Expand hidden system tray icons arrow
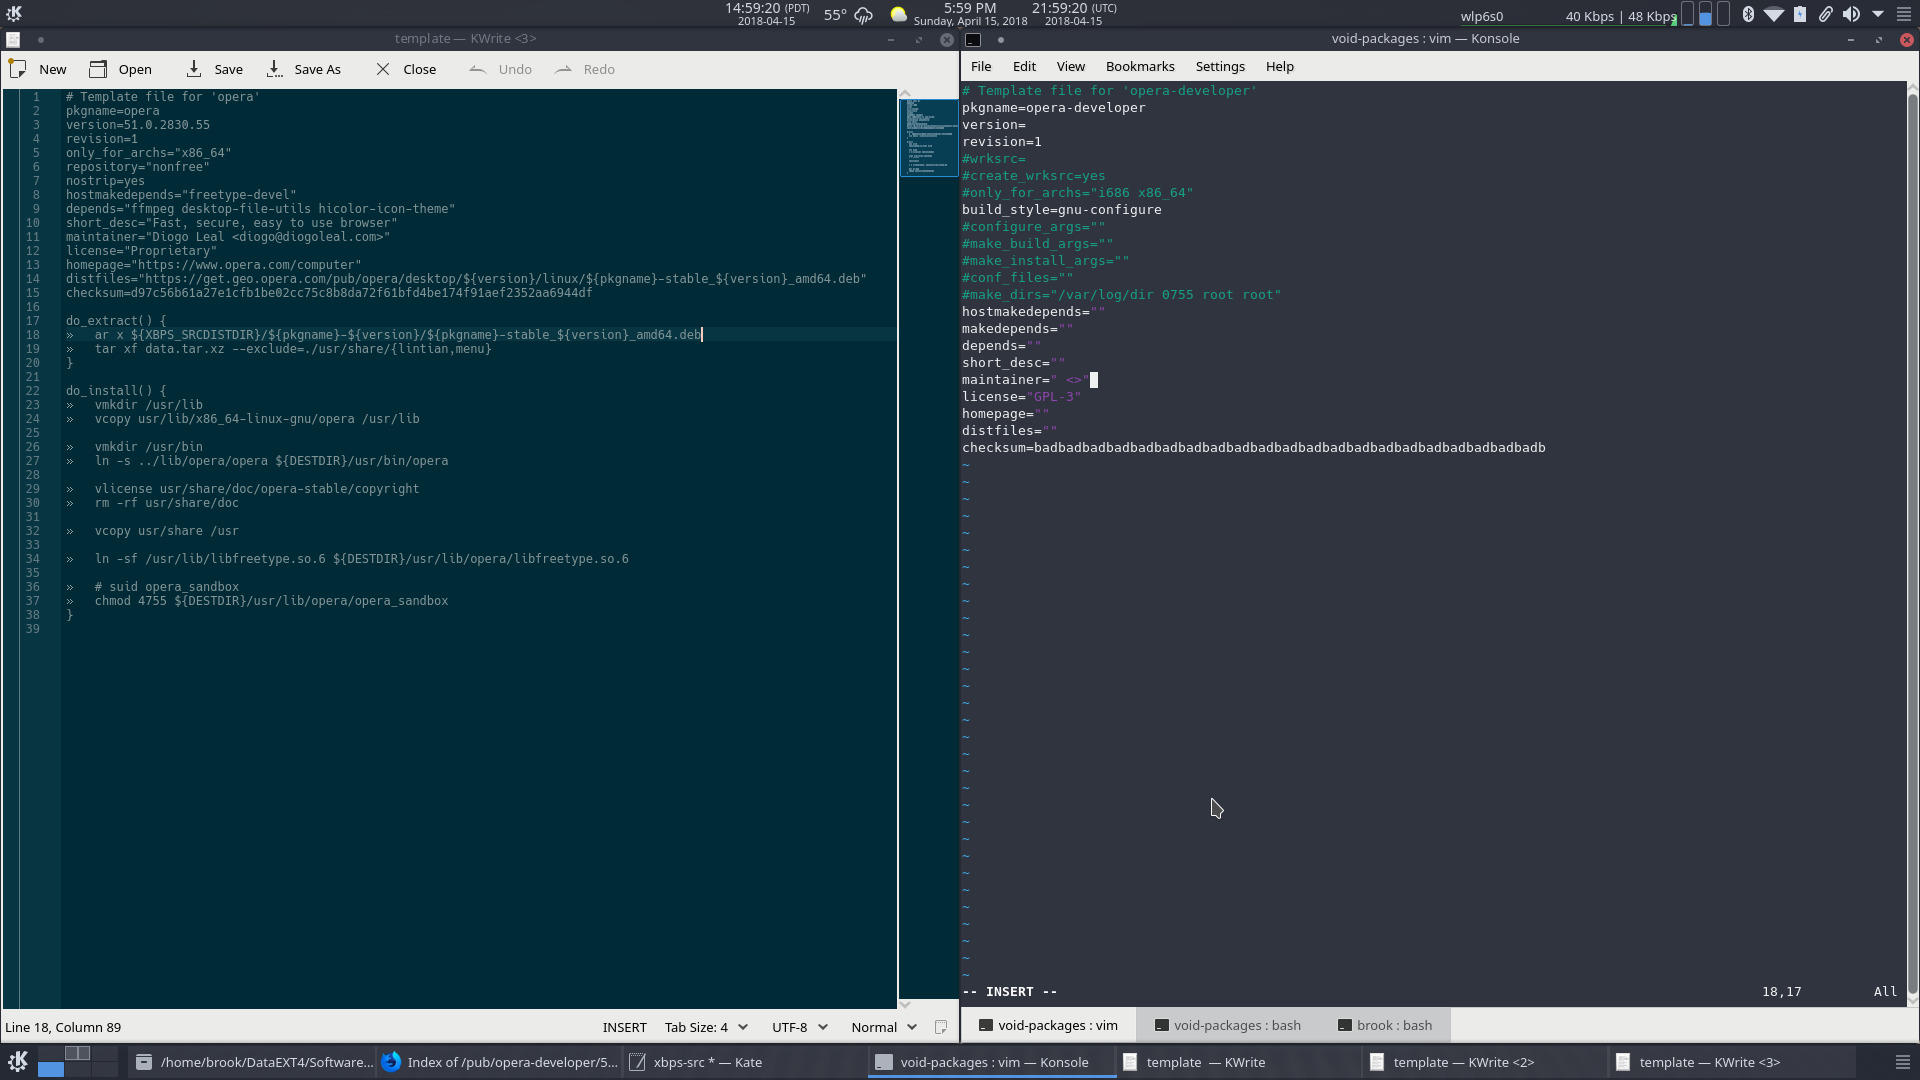This screenshot has width=1920, height=1080. 1877,14
